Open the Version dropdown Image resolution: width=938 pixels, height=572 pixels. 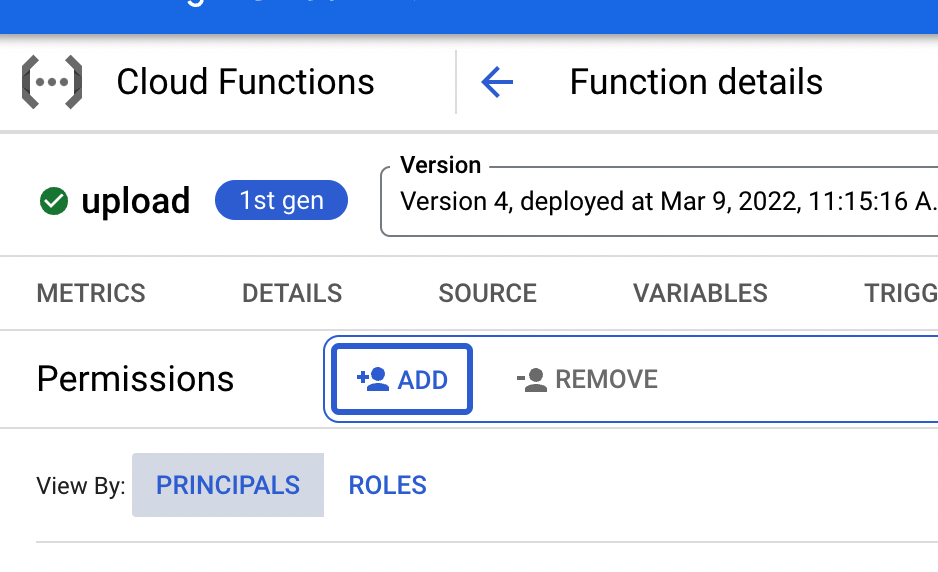pyautogui.click(x=660, y=201)
